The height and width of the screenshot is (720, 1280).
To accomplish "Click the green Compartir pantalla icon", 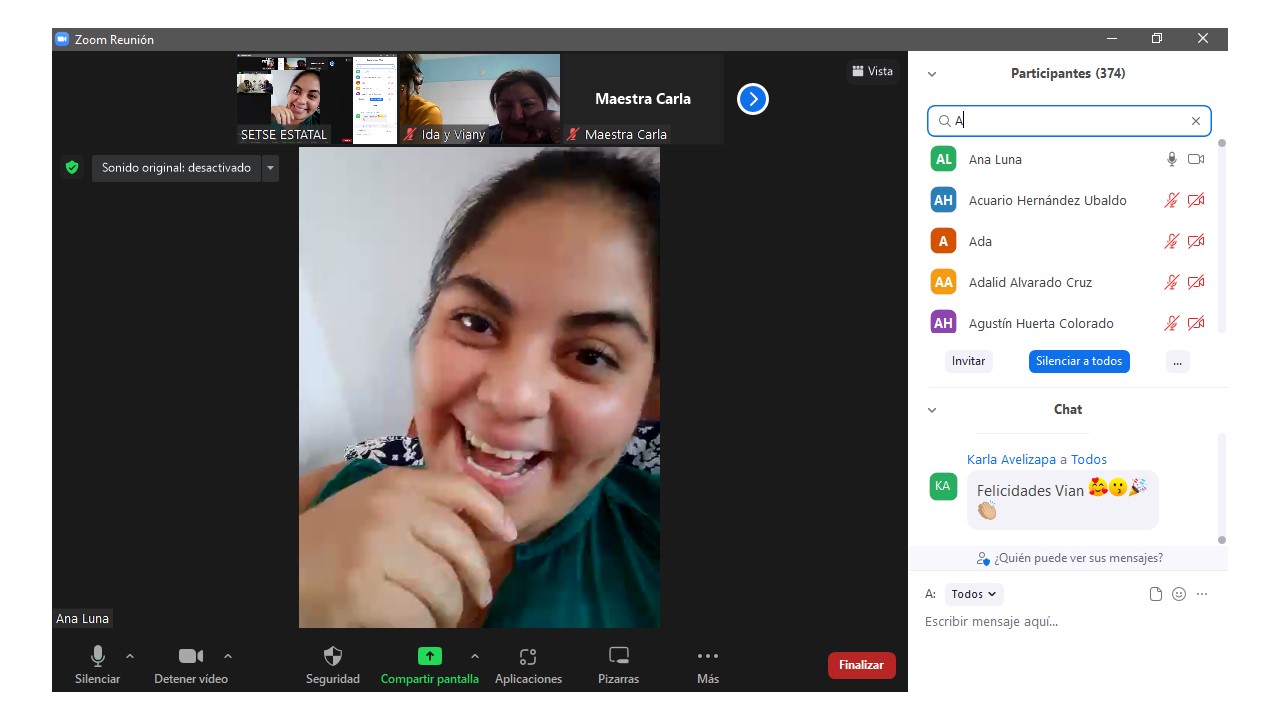I will (429, 656).
